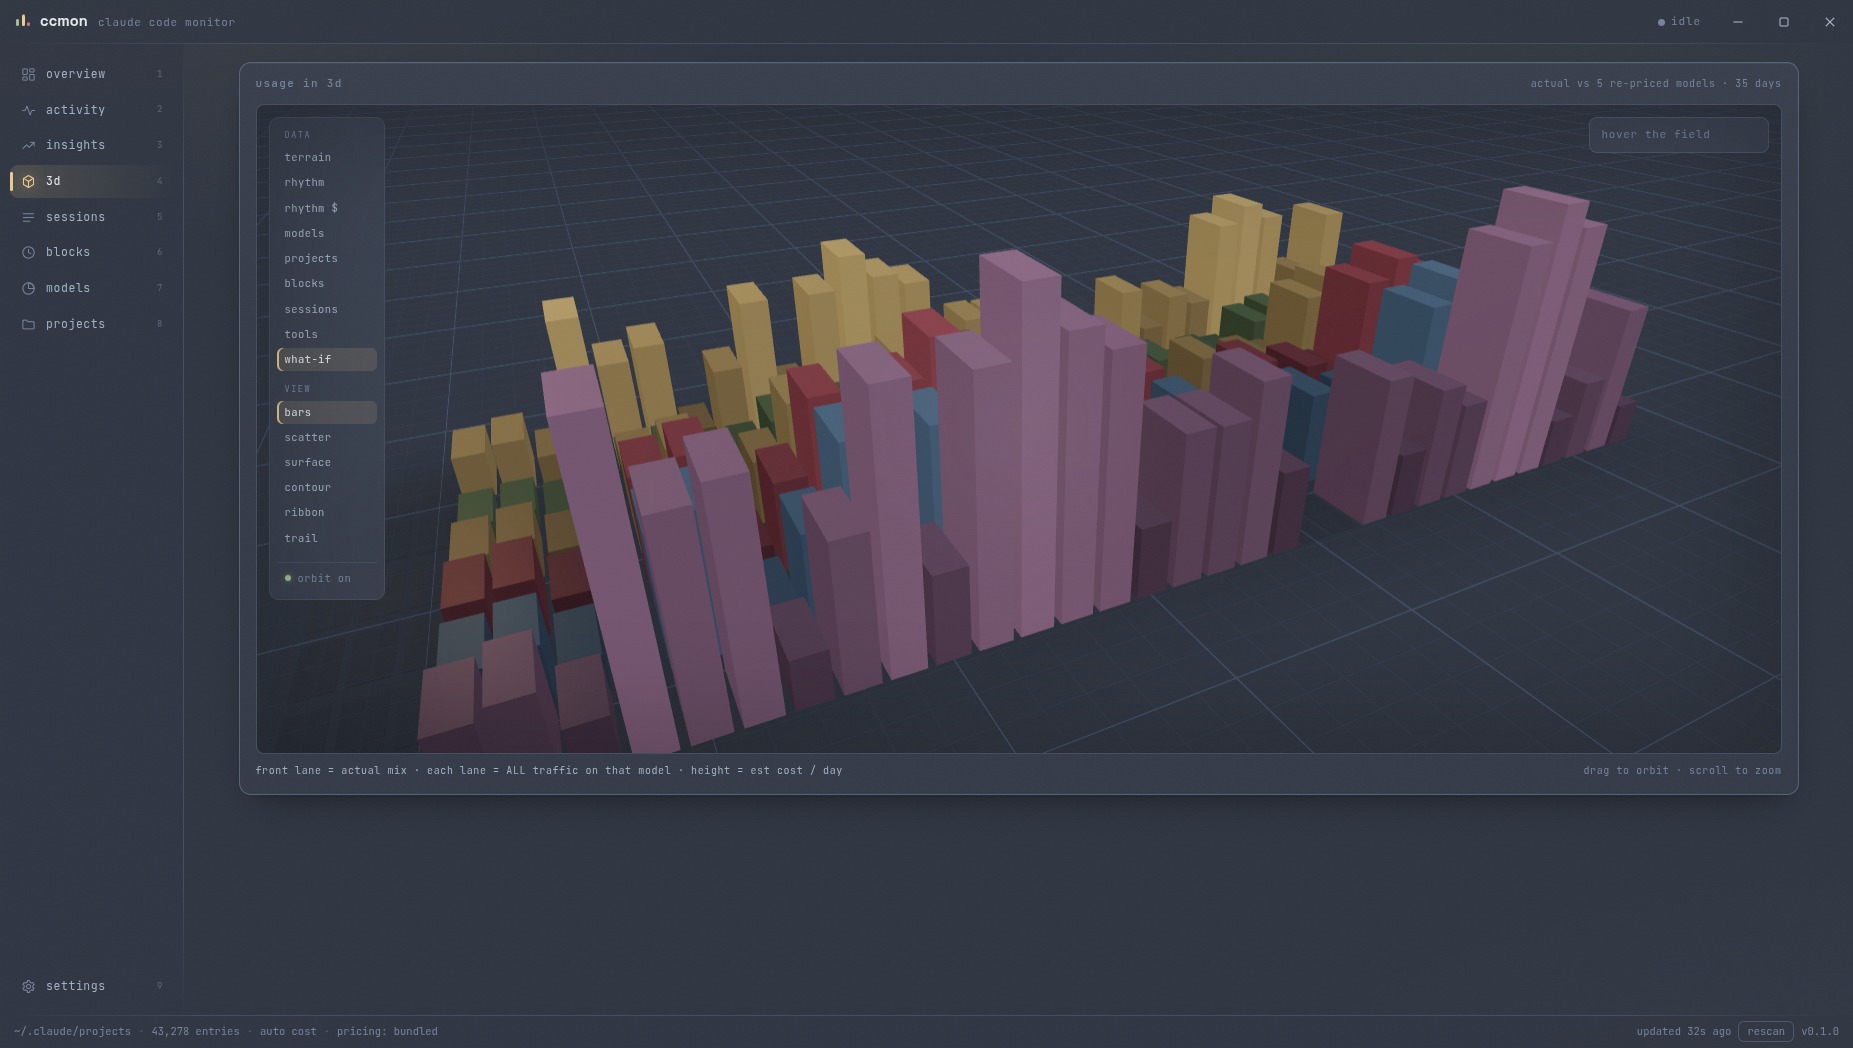Click the 3d cube icon
The height and width of the screenshot is (1048, 1853).
(x=28, y=181)
